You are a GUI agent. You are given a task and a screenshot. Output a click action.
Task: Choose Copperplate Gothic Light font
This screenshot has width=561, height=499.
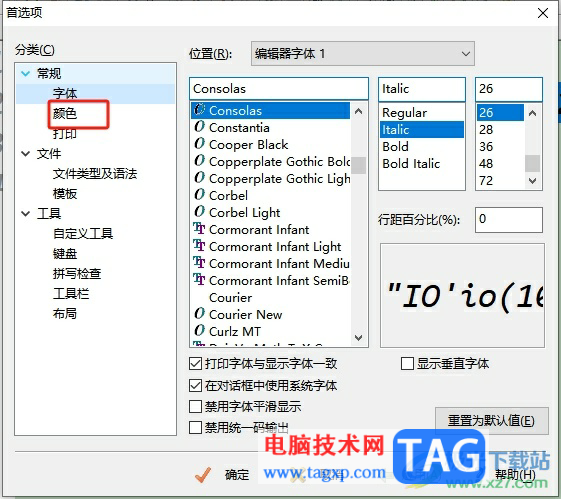(279, 178)
